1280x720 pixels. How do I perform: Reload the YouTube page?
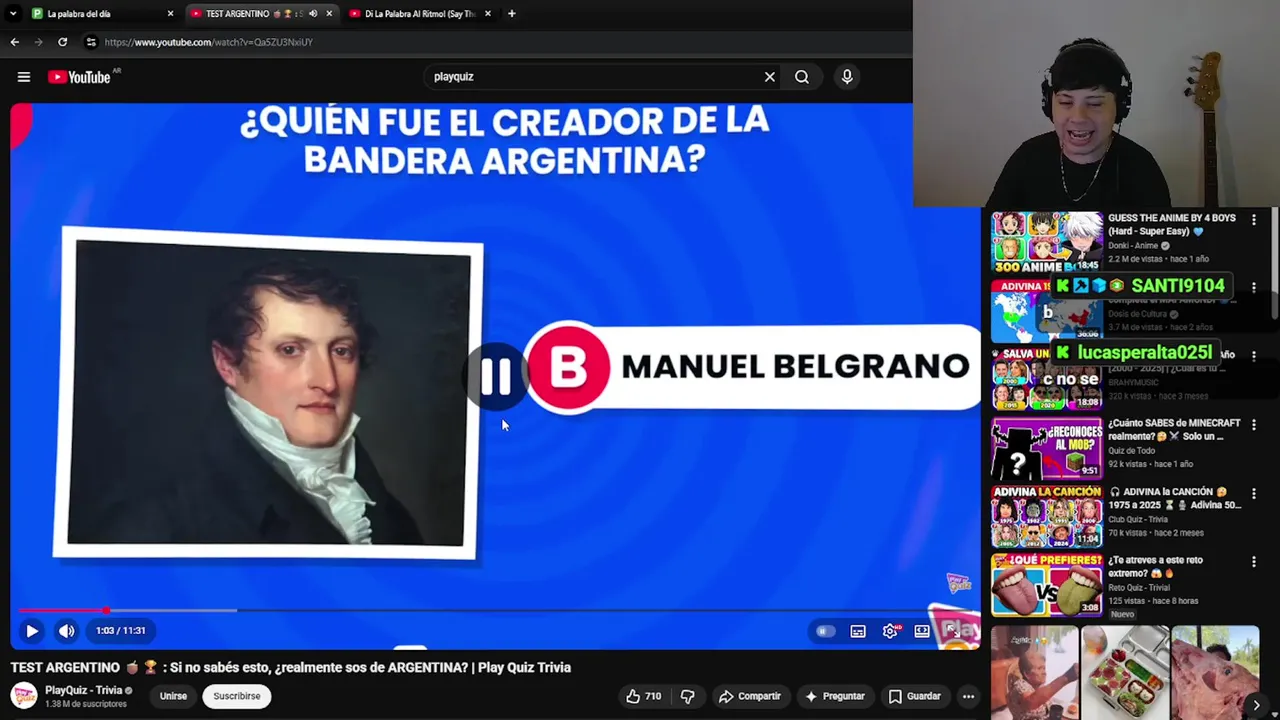62,42
